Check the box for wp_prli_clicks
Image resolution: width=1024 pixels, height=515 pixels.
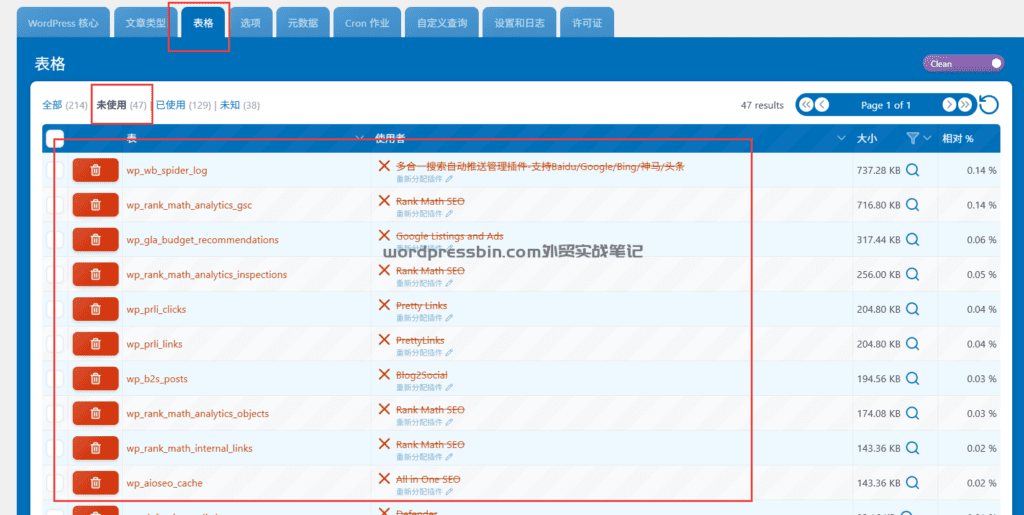click(56, 309)
